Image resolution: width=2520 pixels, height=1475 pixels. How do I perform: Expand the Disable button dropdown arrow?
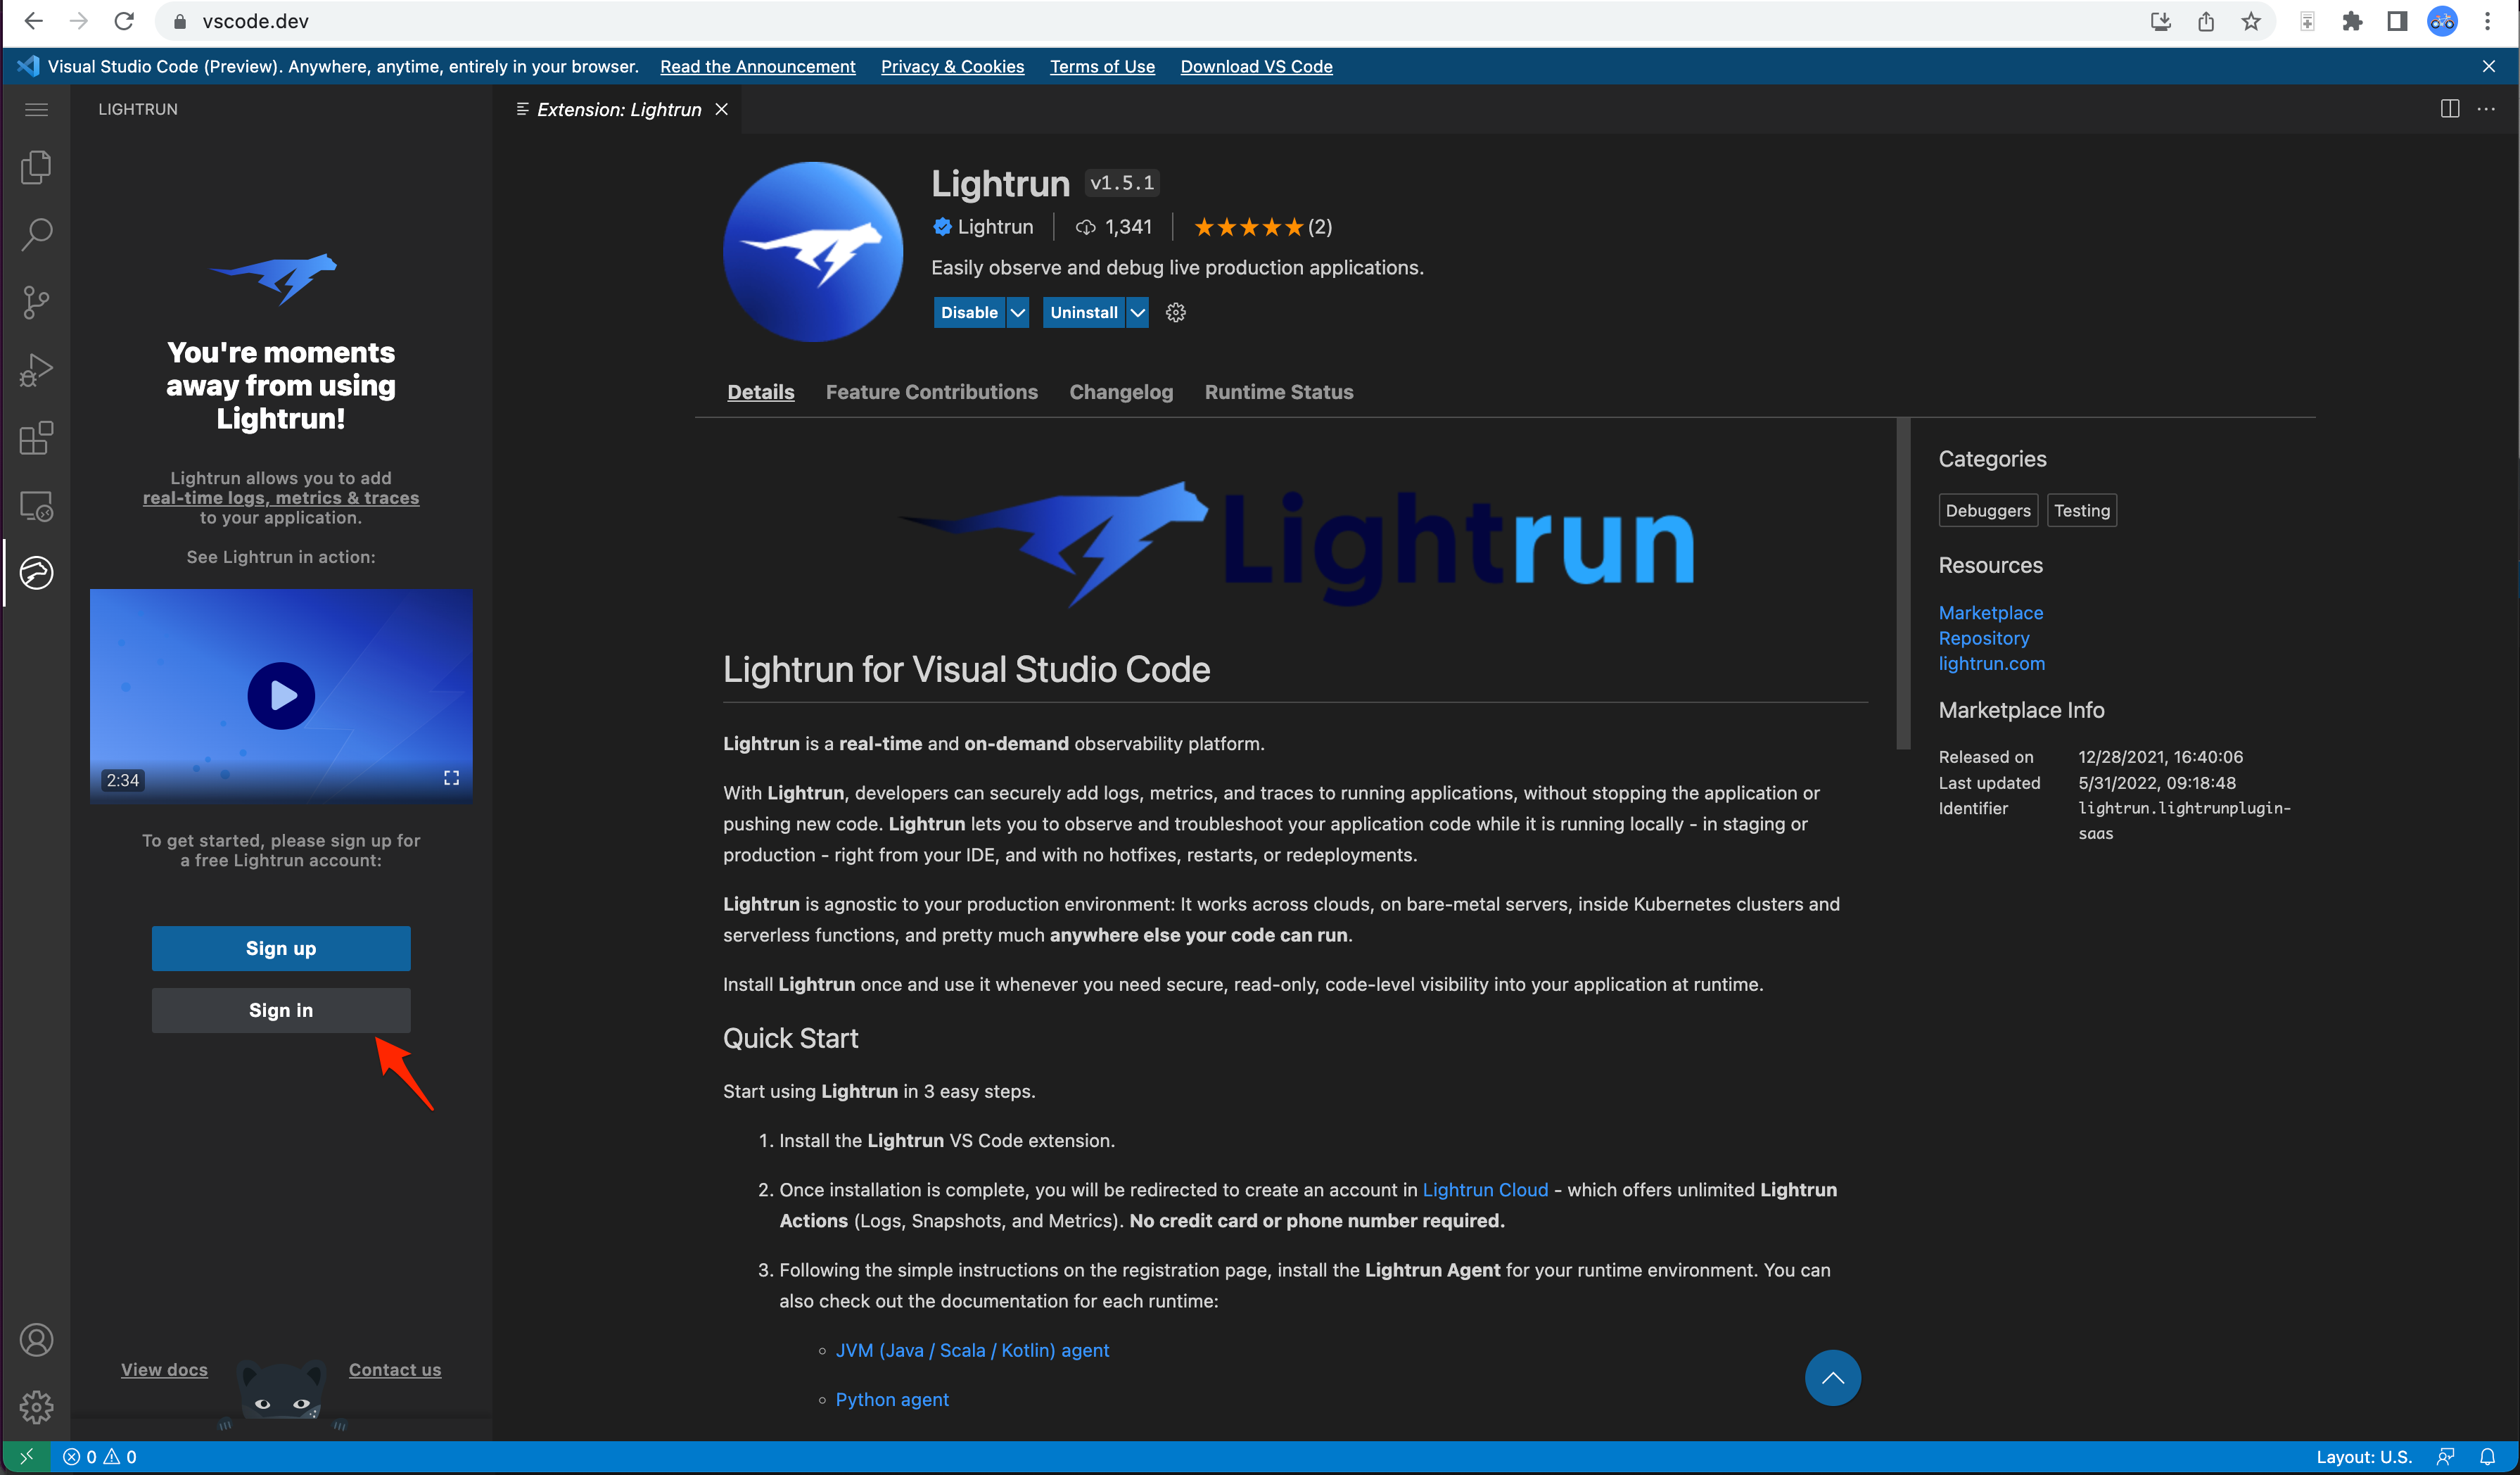click(x=1017, y=313)
